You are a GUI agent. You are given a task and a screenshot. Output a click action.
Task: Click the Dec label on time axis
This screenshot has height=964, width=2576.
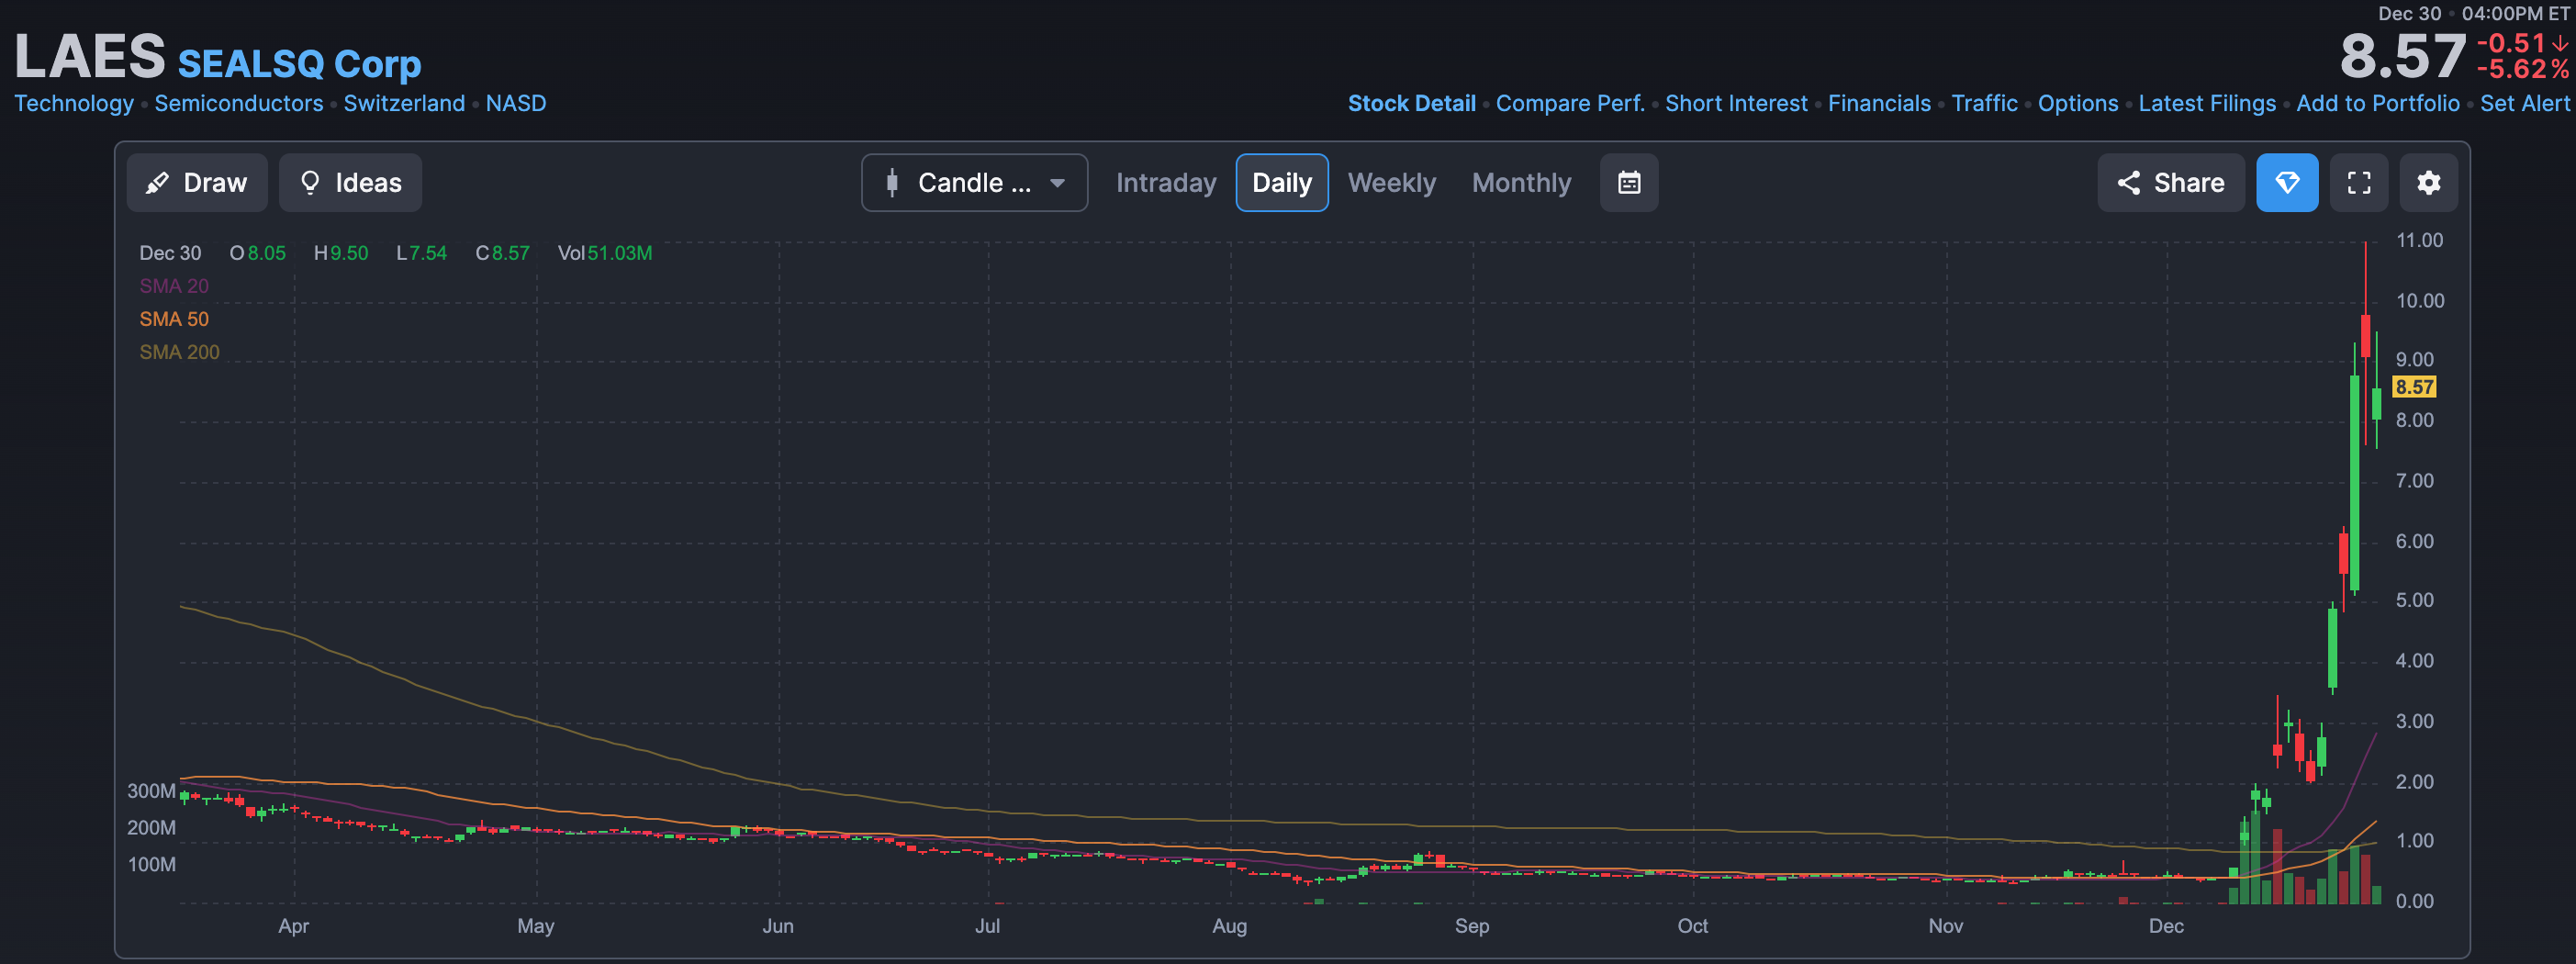[x=2166, y=926]
